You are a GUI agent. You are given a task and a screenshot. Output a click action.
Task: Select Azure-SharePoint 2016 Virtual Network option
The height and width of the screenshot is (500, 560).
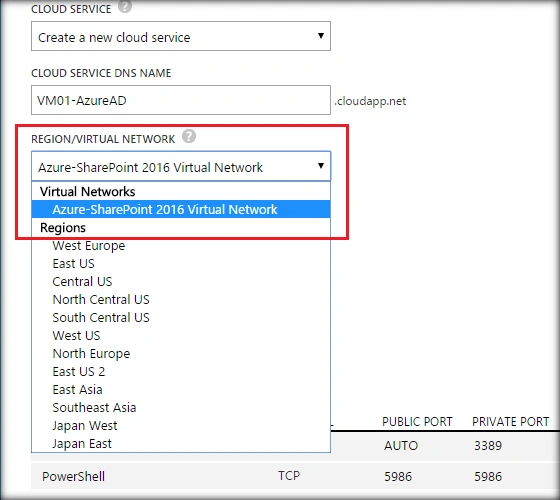[x=181, y=209]
